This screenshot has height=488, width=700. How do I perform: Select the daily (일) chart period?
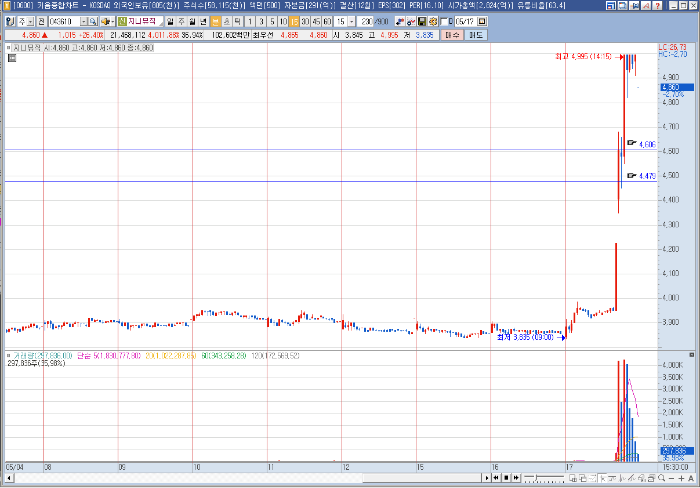[x=170, y=21]
